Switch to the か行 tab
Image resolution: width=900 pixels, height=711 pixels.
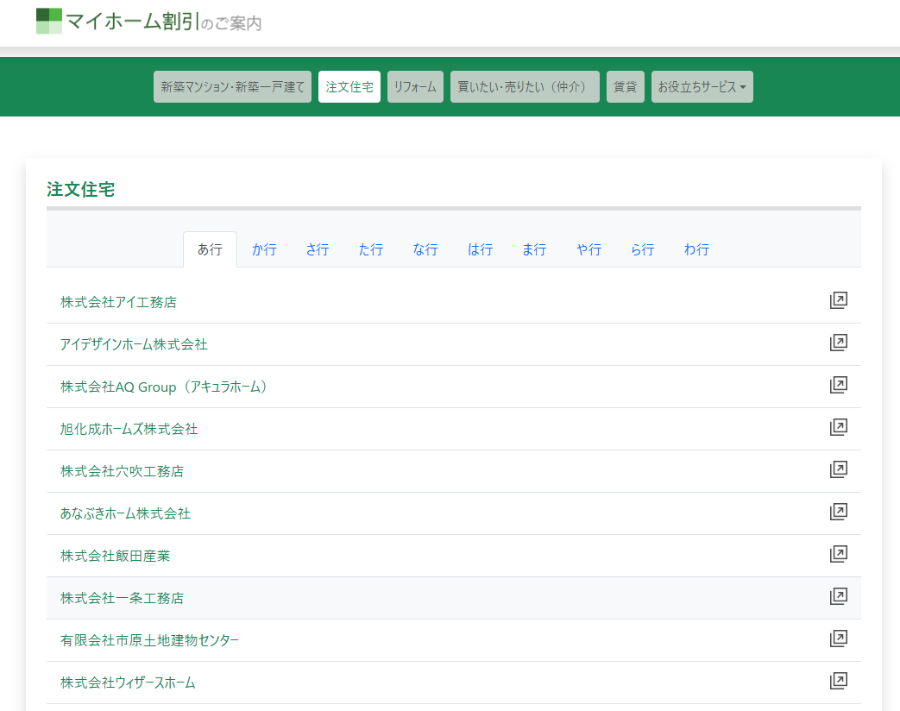[264, 250]
